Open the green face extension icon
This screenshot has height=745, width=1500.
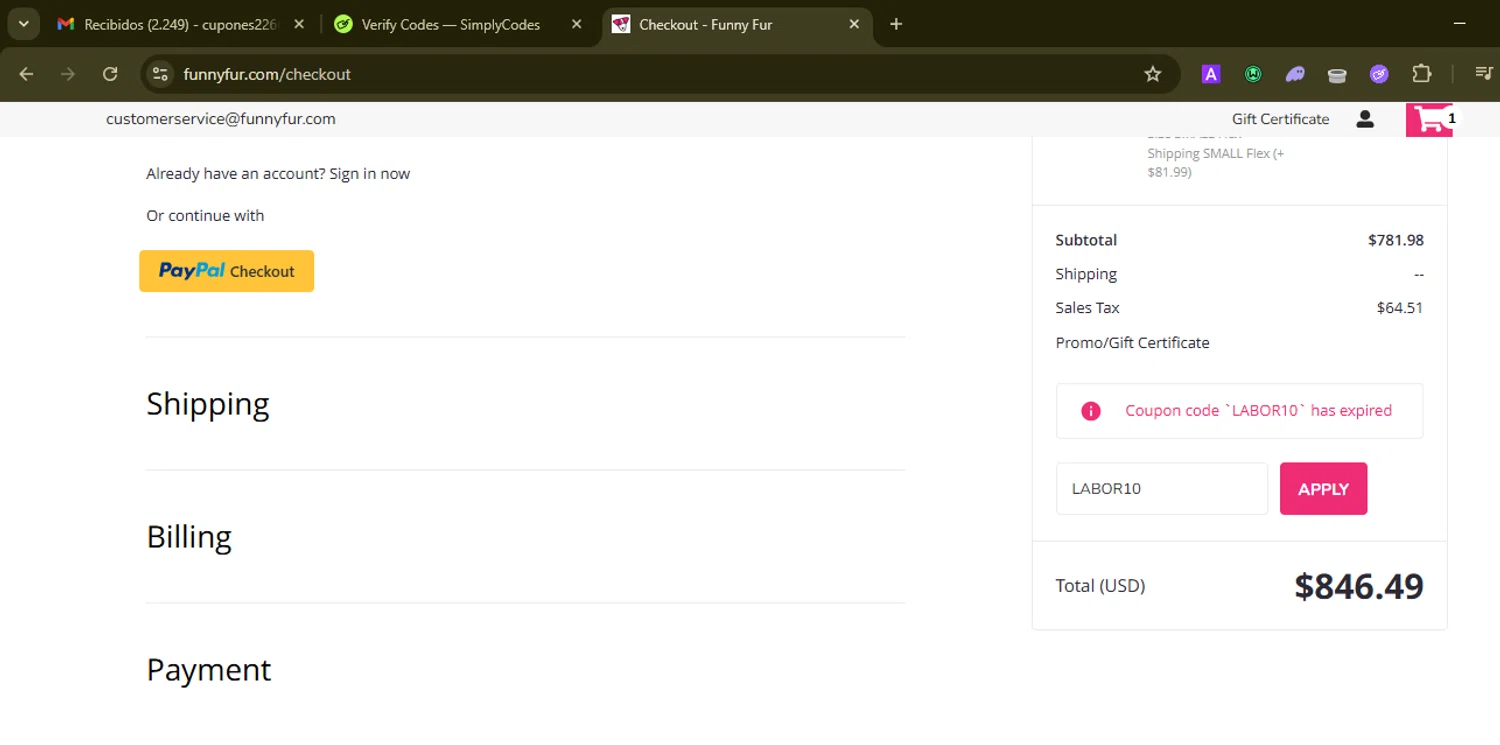(x=1253, y=74)
